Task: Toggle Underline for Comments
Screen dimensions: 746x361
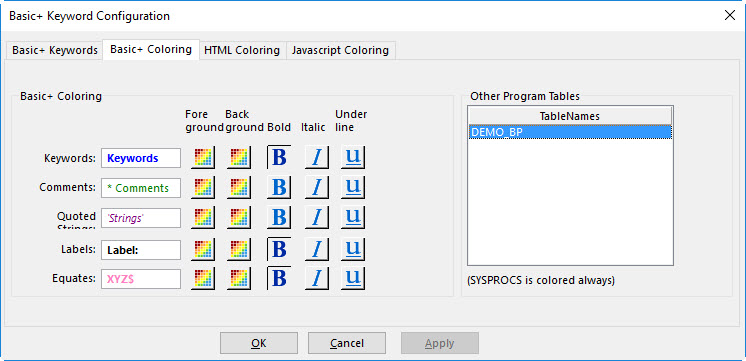Action: [353, 187]
